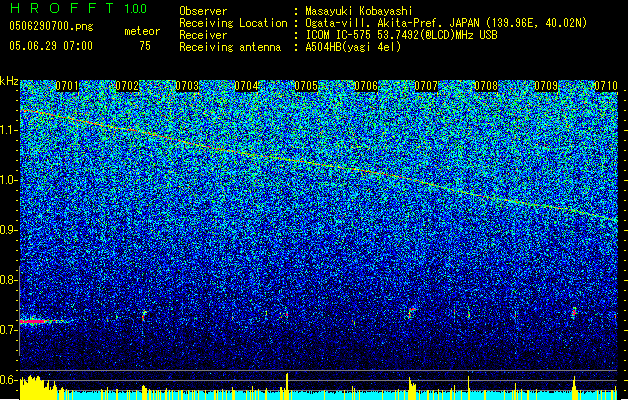Click the 0.8 frequency axis label
This screenshot has height=400, width=629.
pos(8,280)
